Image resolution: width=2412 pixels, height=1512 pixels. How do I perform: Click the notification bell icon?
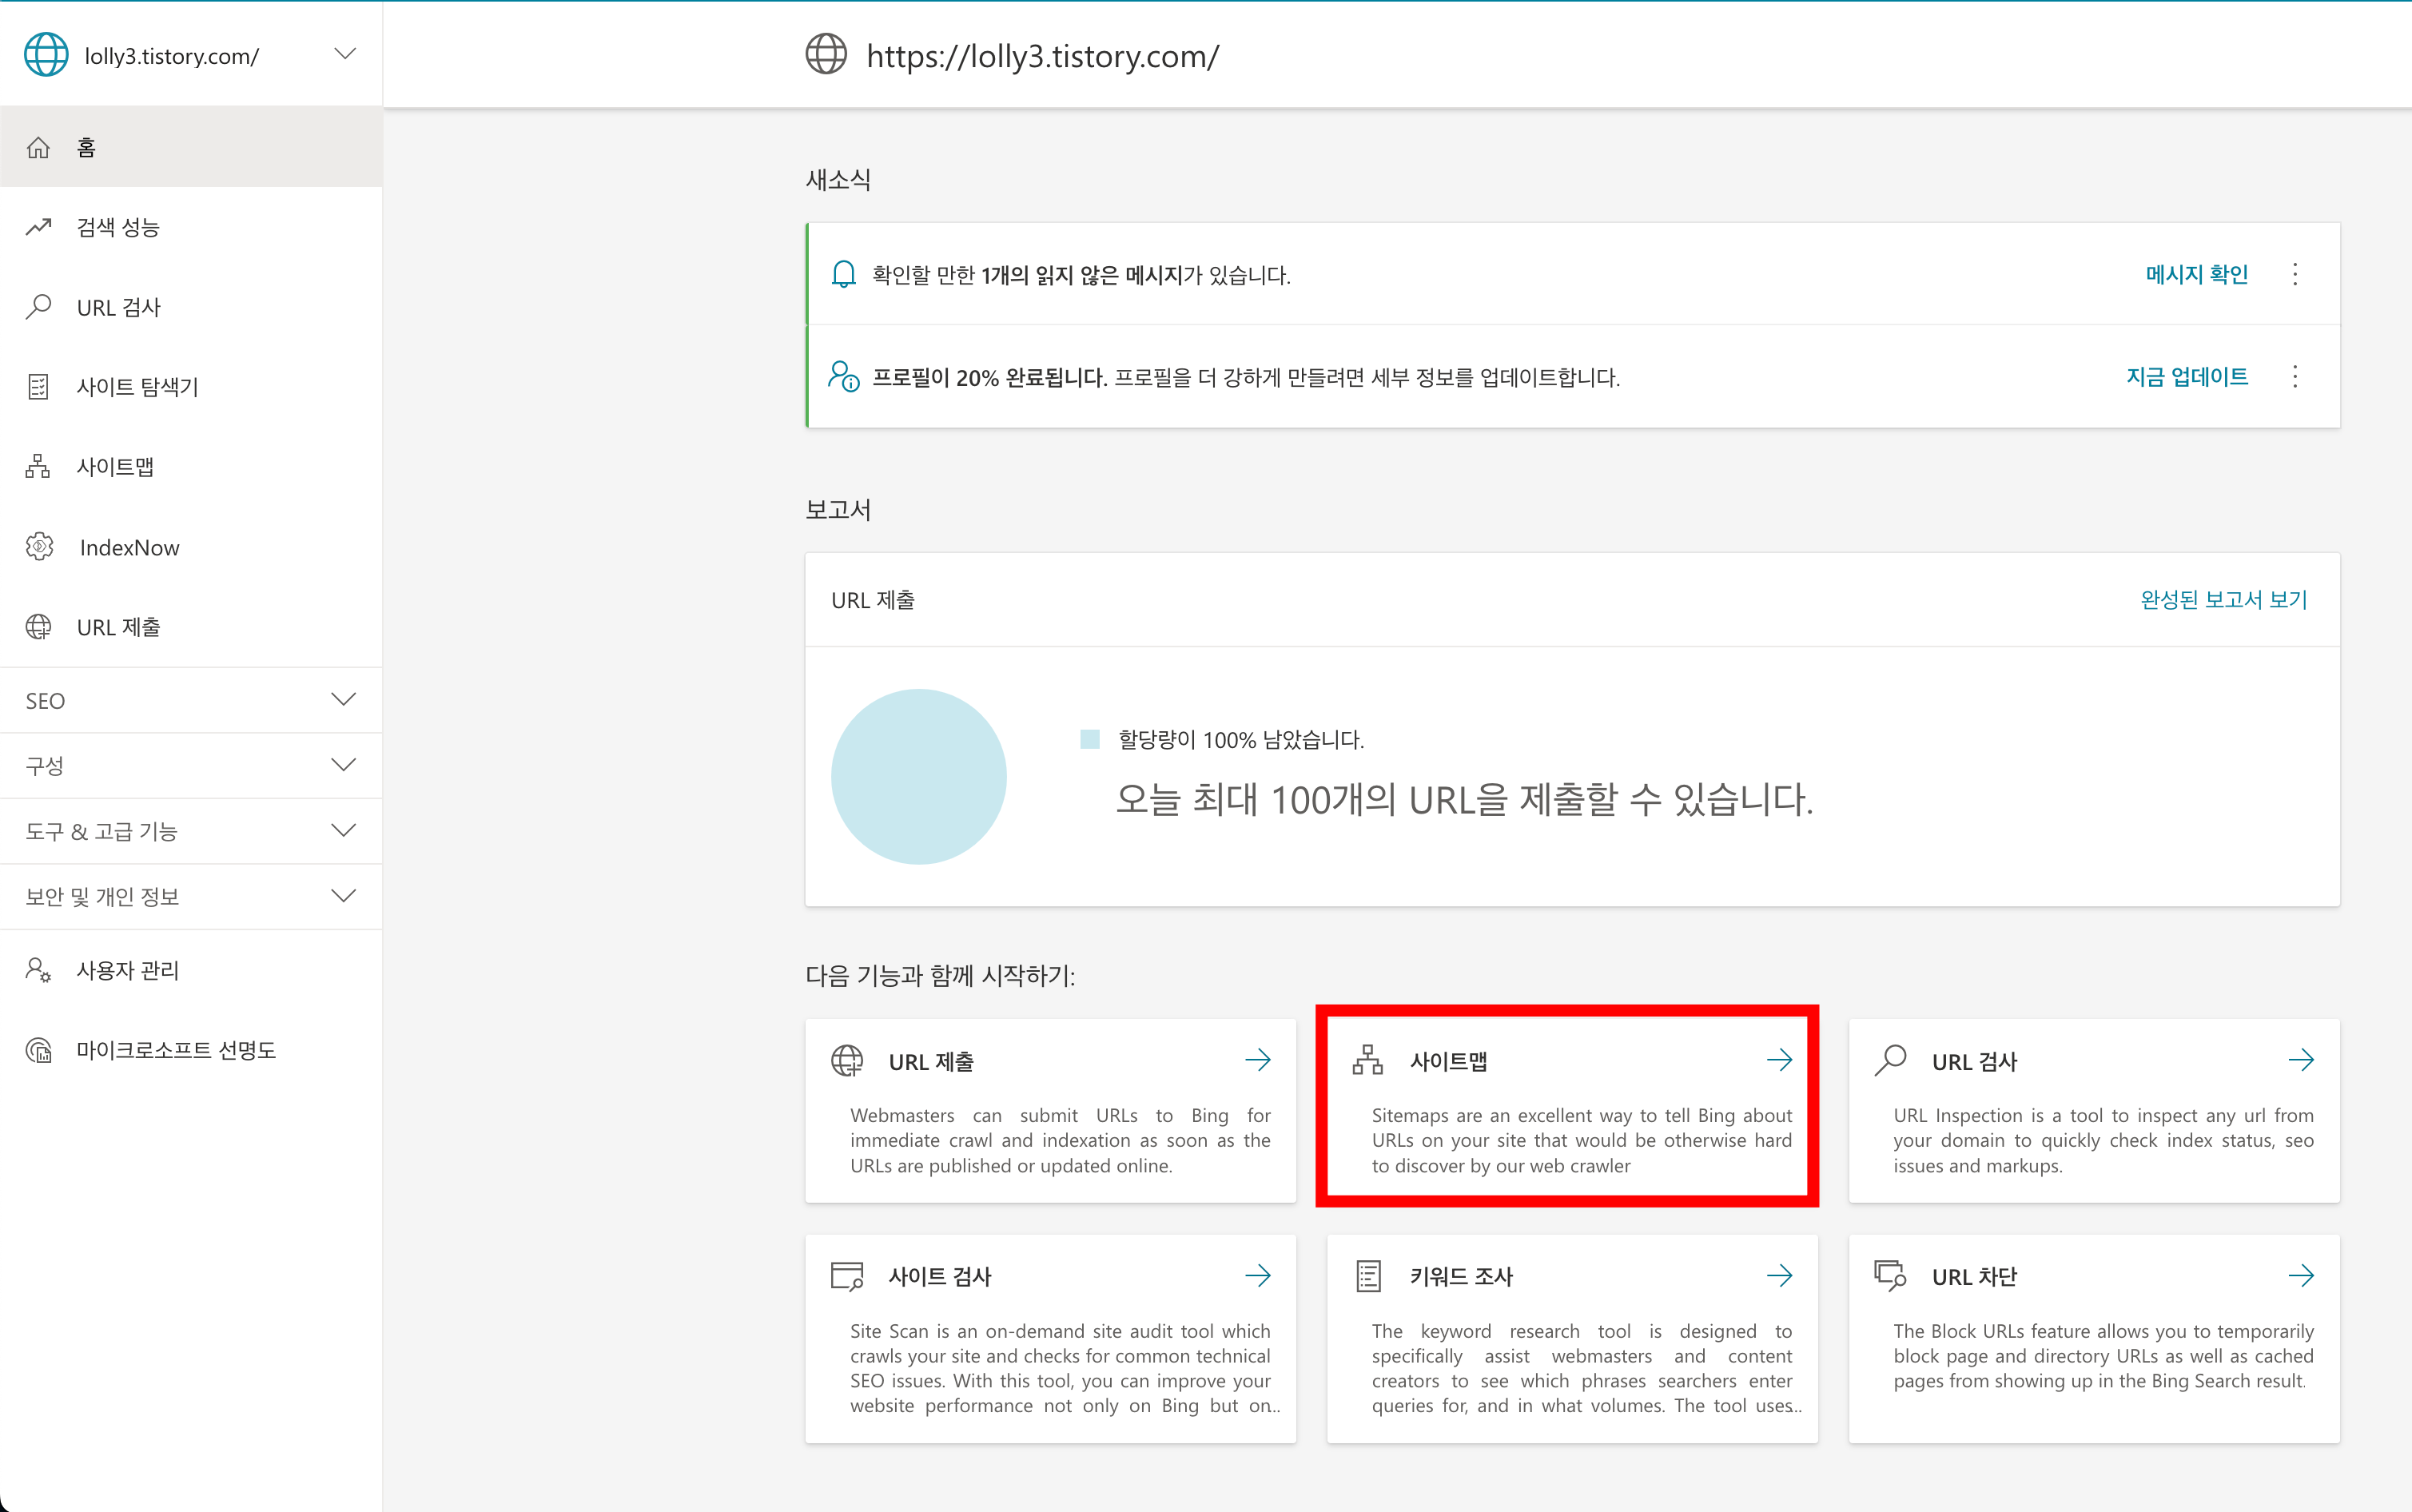click(x=844, y=274)
